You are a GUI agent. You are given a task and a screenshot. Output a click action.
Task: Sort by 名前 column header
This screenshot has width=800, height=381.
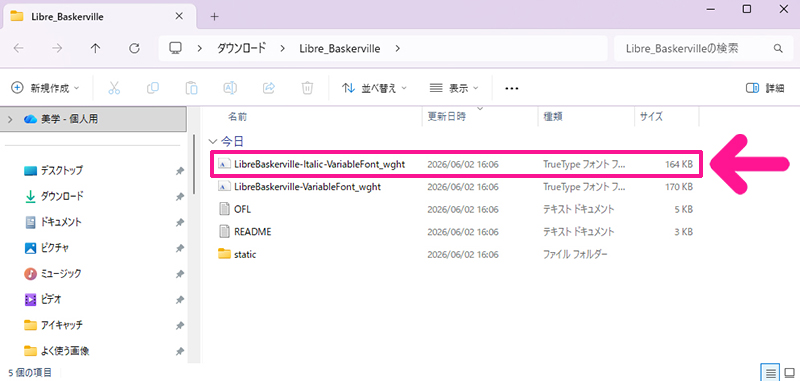click(x=237, y=117)
